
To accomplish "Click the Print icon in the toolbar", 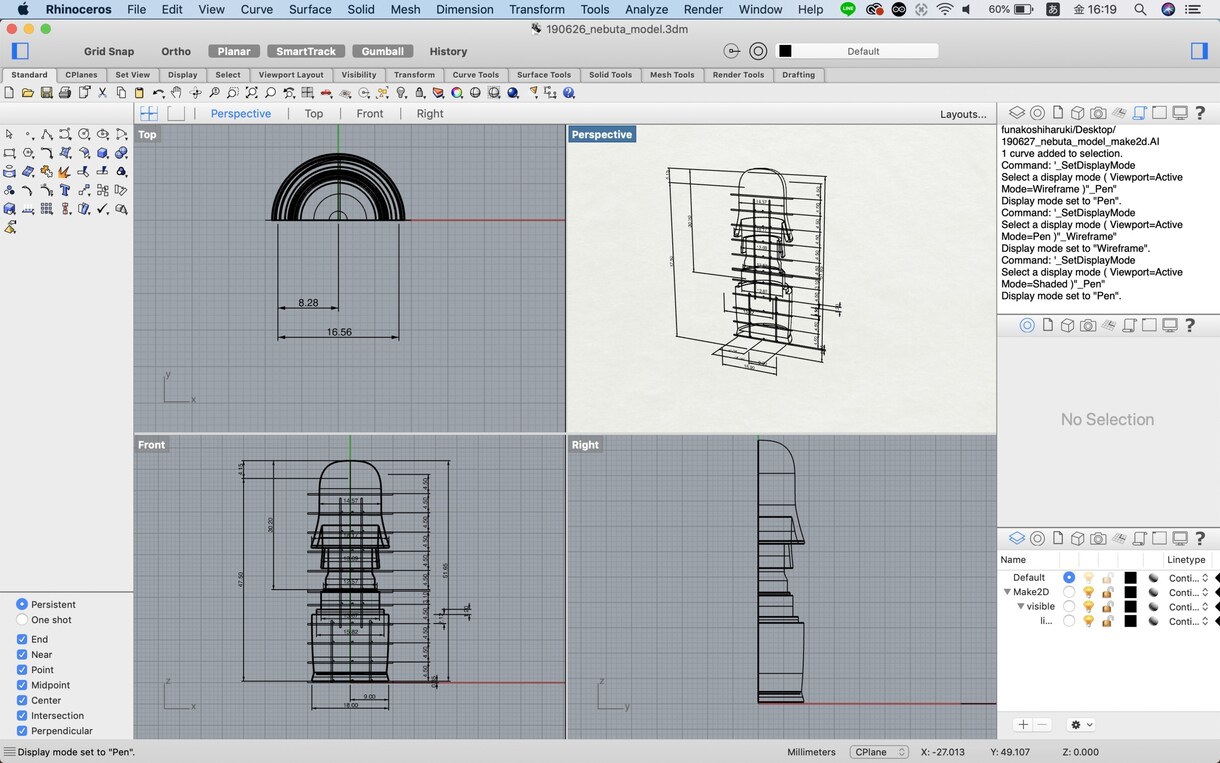I will coord(64,93).
